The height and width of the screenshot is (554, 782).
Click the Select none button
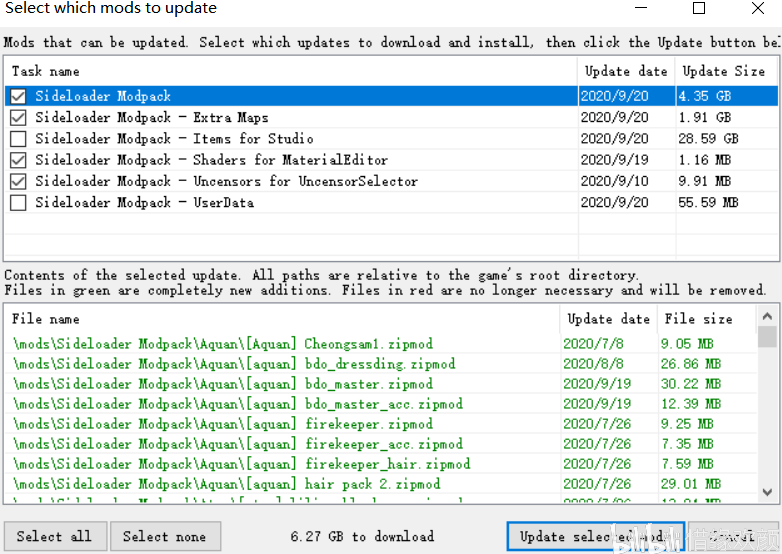[165, 537]
